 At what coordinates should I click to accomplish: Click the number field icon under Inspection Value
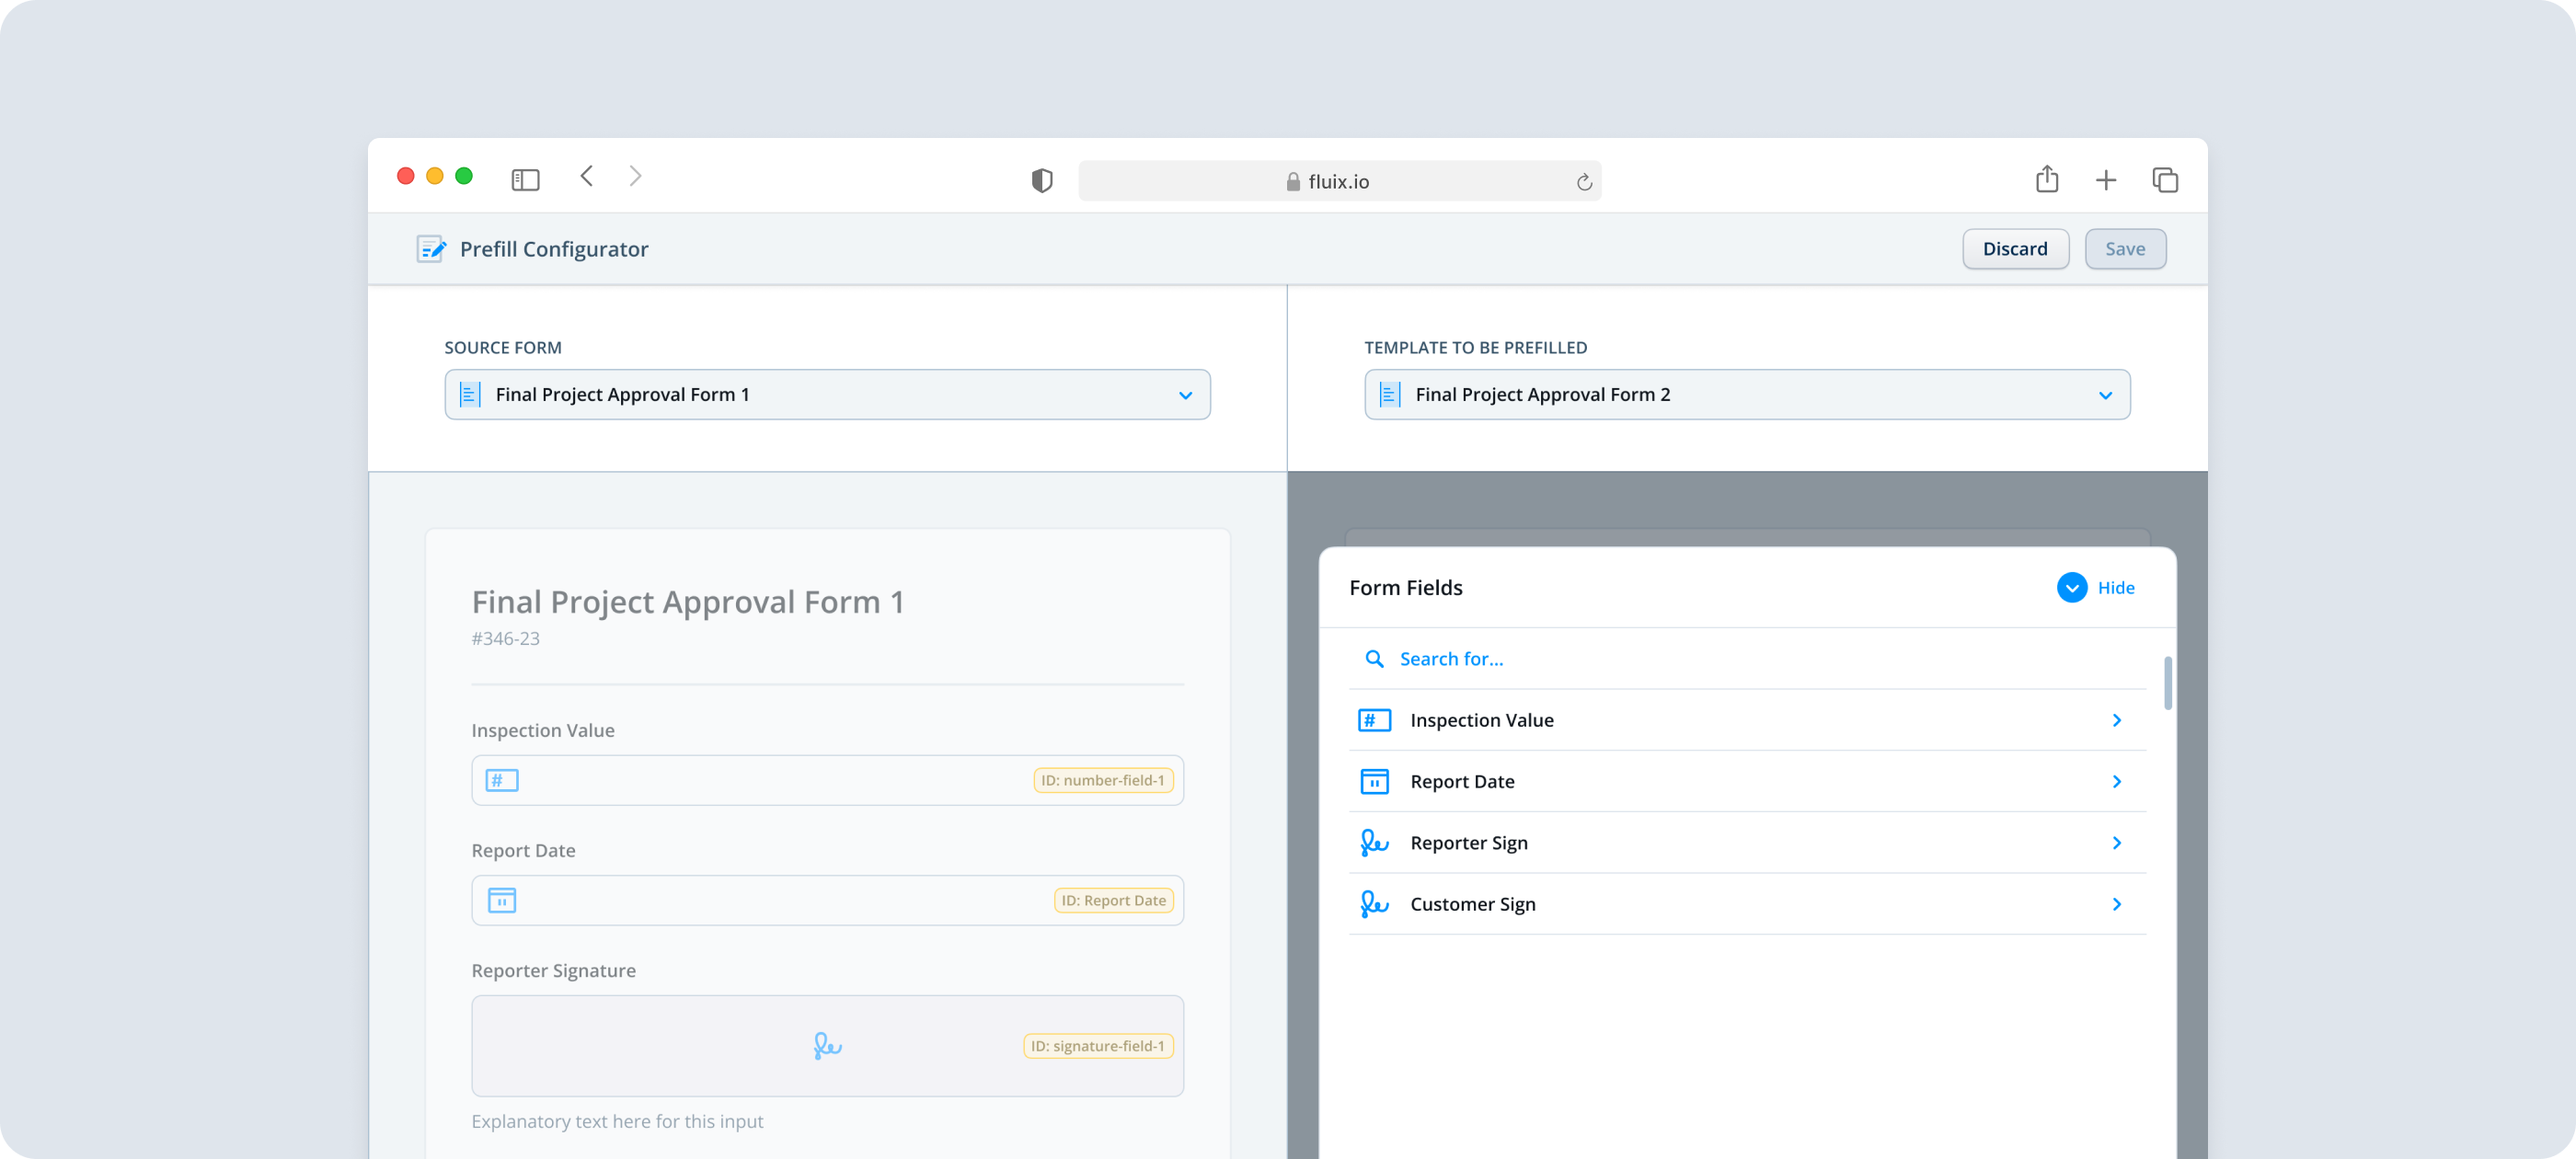click(x=501, y=780)
